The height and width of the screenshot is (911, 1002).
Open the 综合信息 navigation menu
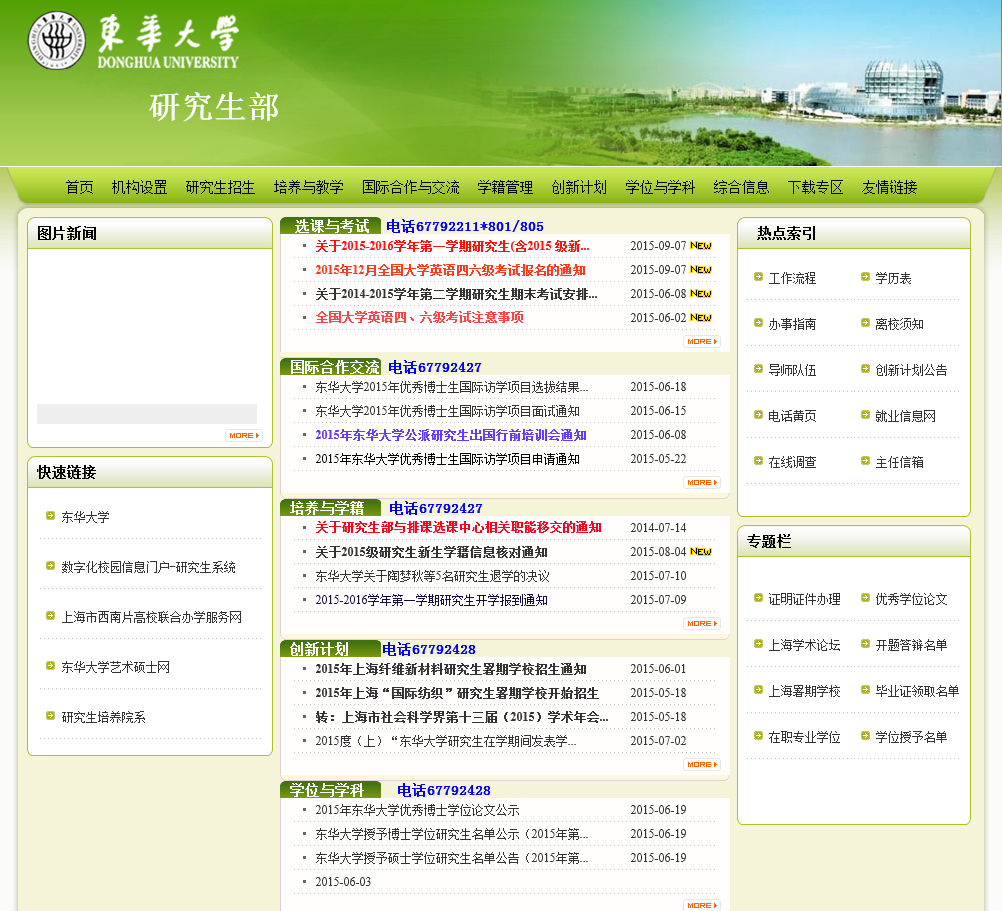[x=741, y=187]
